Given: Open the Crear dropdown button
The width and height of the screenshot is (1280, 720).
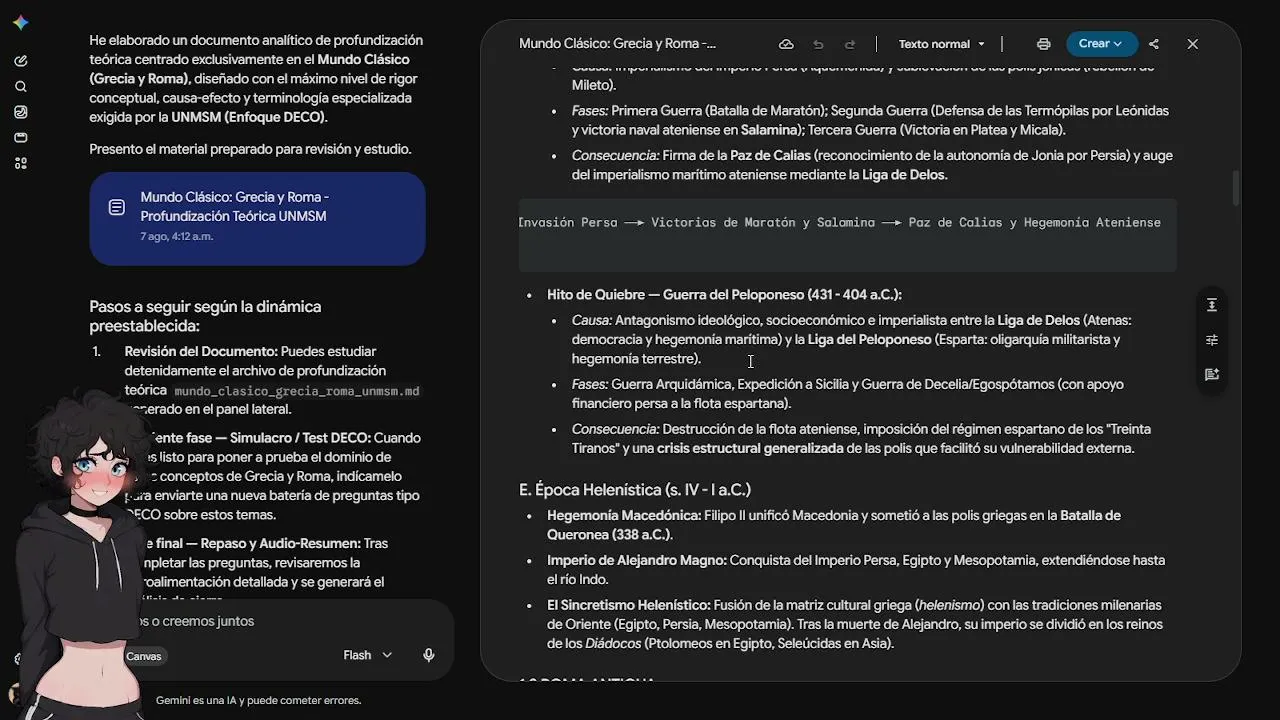Looking at the screenshot, I should [1101, 44].
